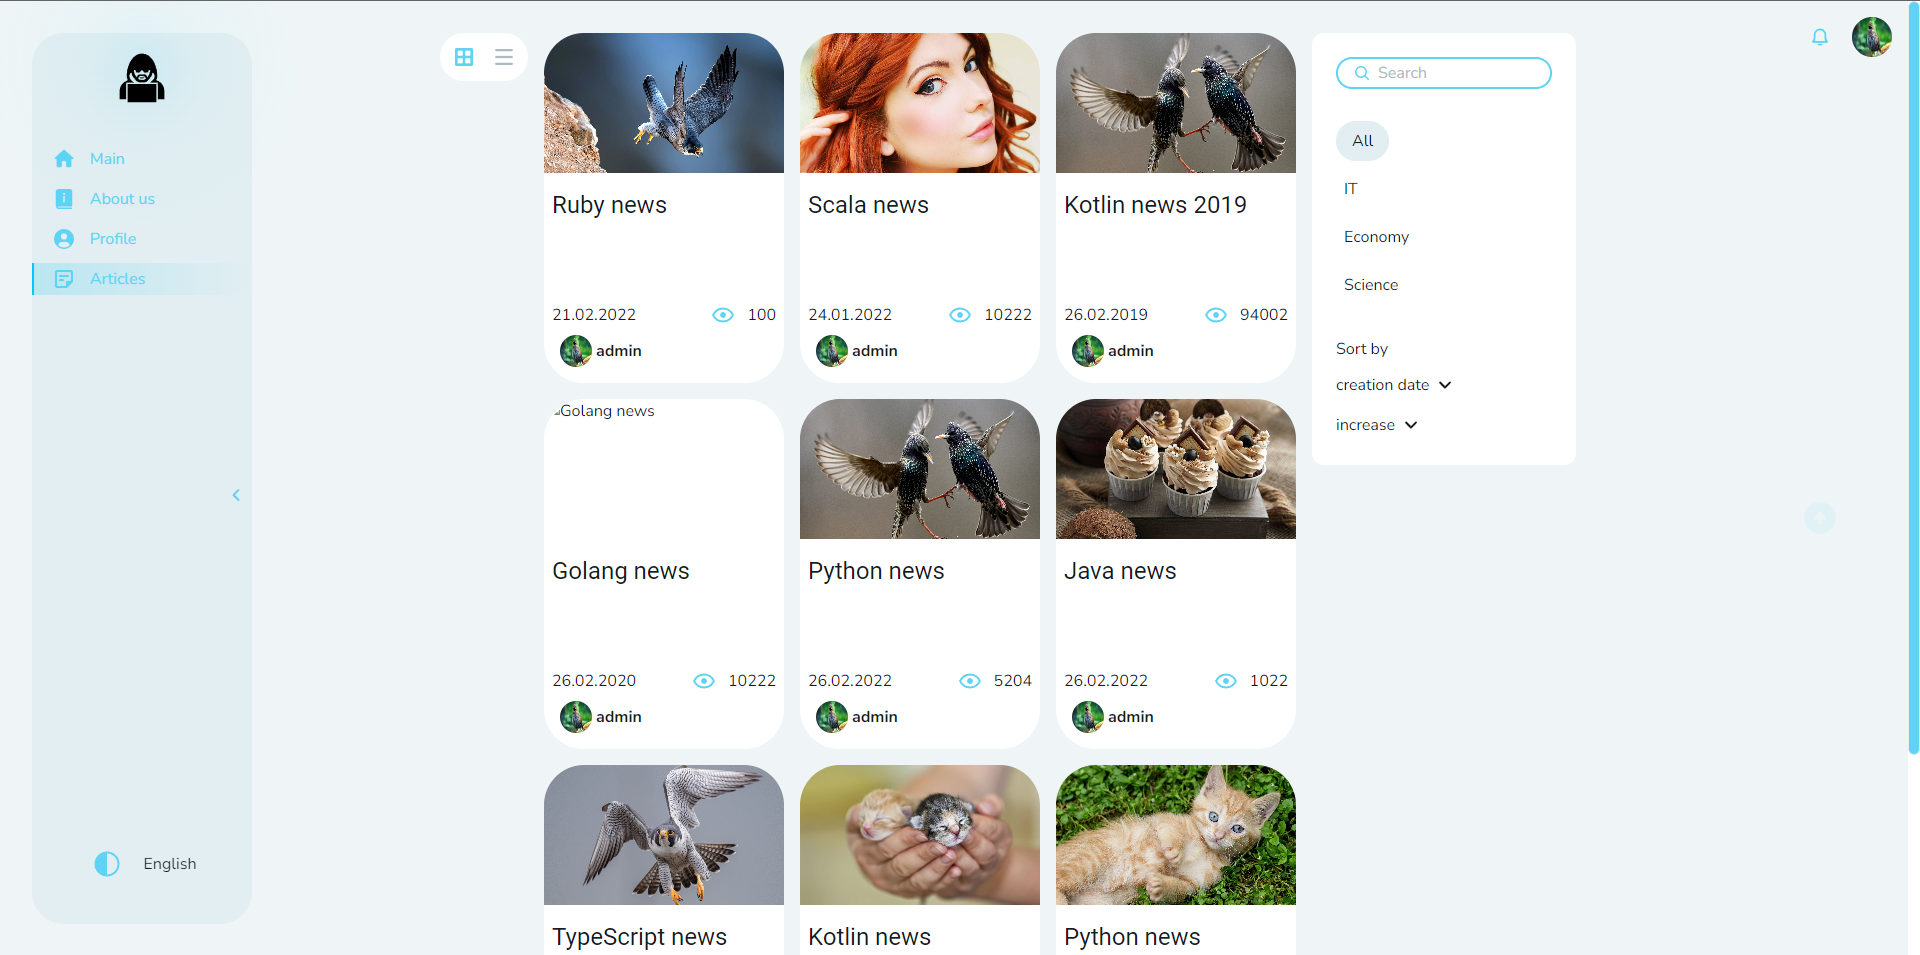Switch language via English label
The width and height of the screenshot is (1920, 955).
click(170, 864)
